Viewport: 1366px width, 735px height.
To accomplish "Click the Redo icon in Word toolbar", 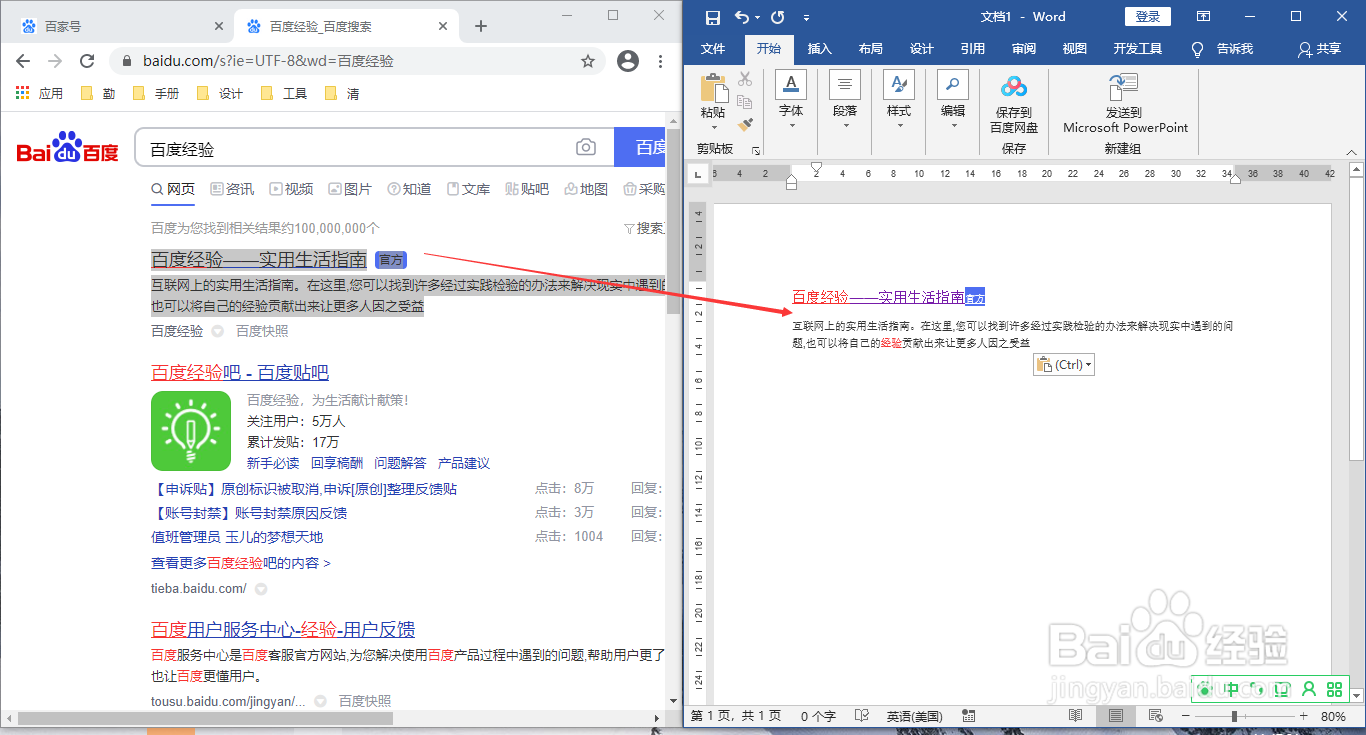I will coord(778,17).
